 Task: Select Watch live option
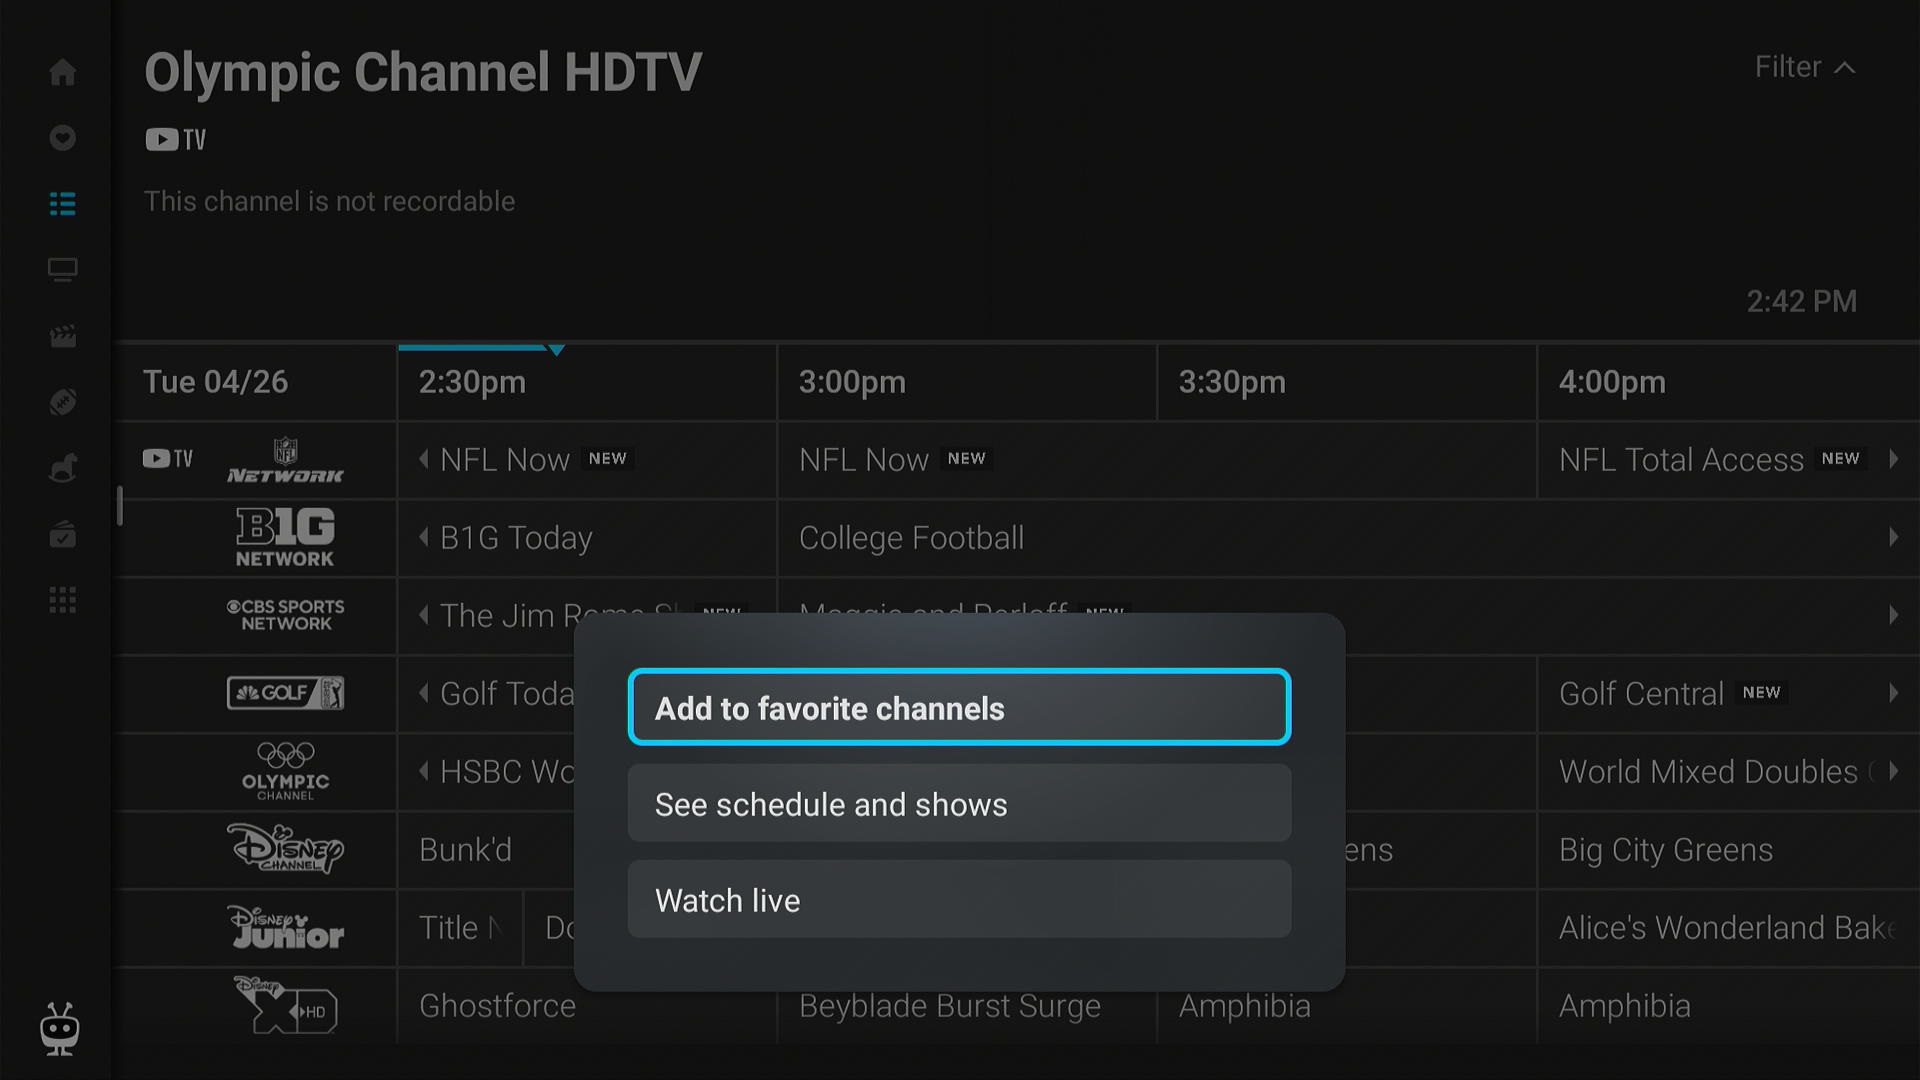pyautogui.click(x=959, y=900)
